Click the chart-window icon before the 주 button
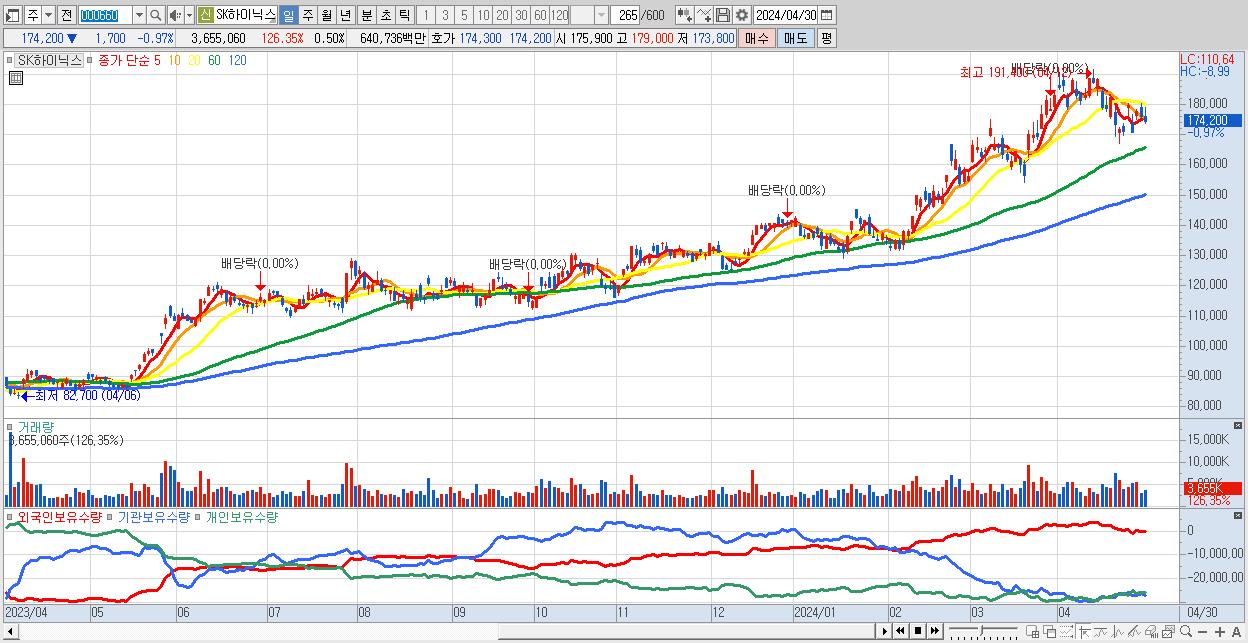Screen dimensions: 1248x643 coord(13,15)
